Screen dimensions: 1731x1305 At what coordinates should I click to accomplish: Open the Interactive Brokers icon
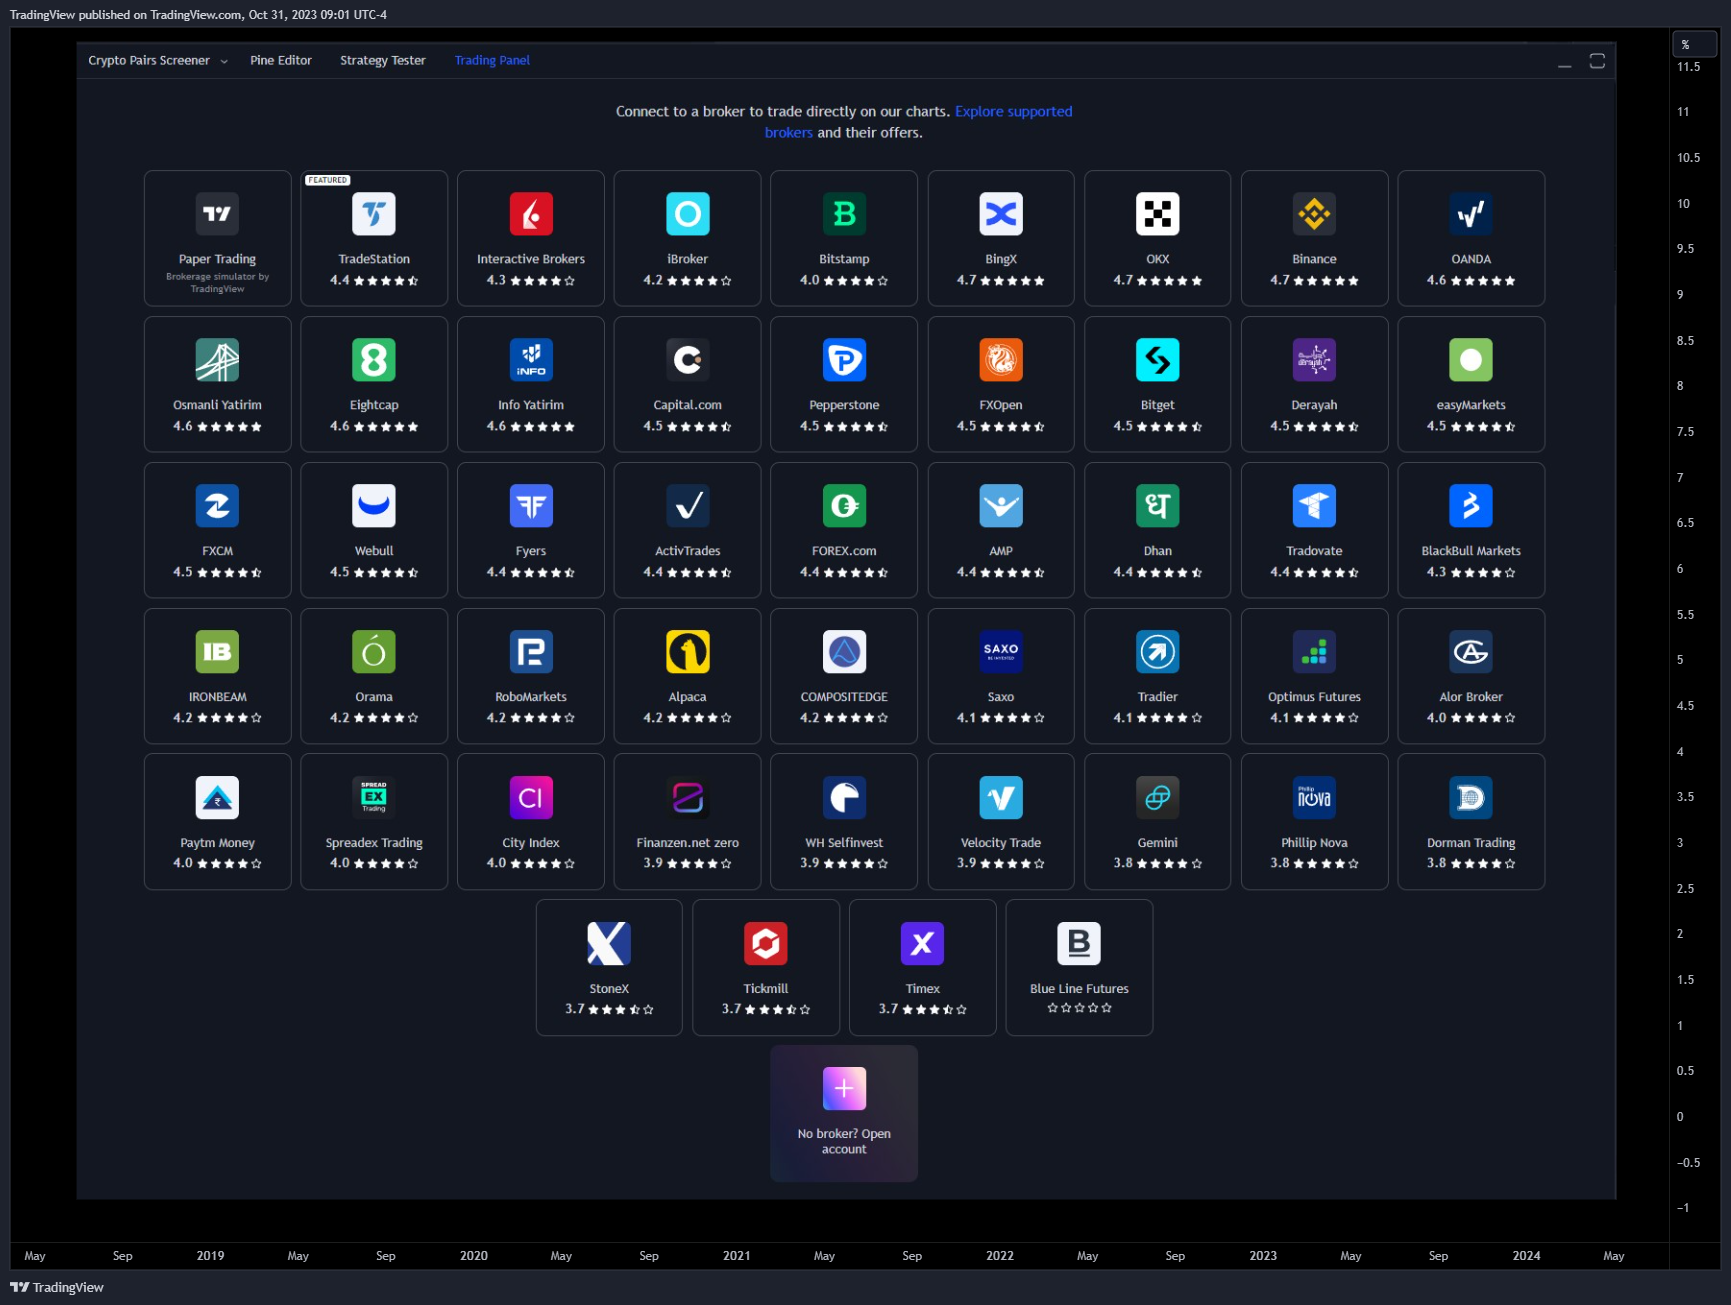[x=531, y=214]
